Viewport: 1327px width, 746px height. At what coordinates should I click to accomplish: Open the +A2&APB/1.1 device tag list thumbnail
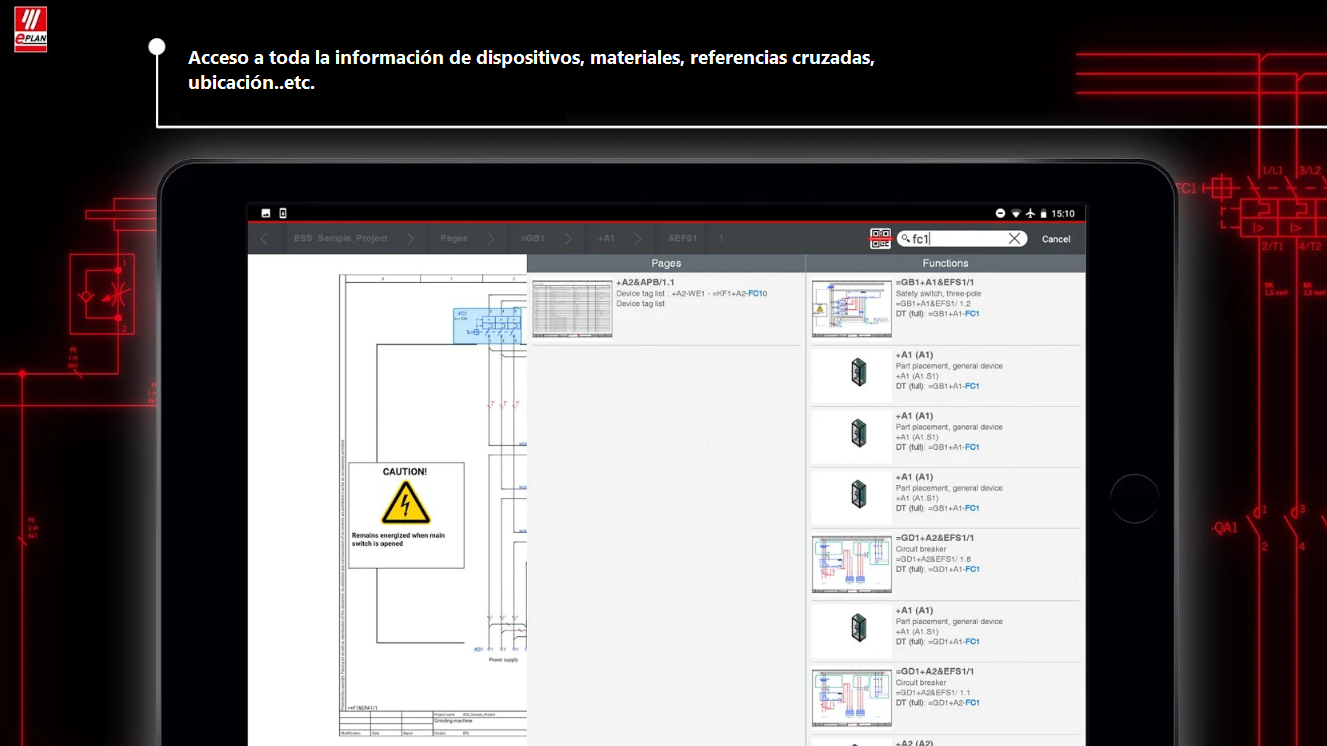click(572, 309)
